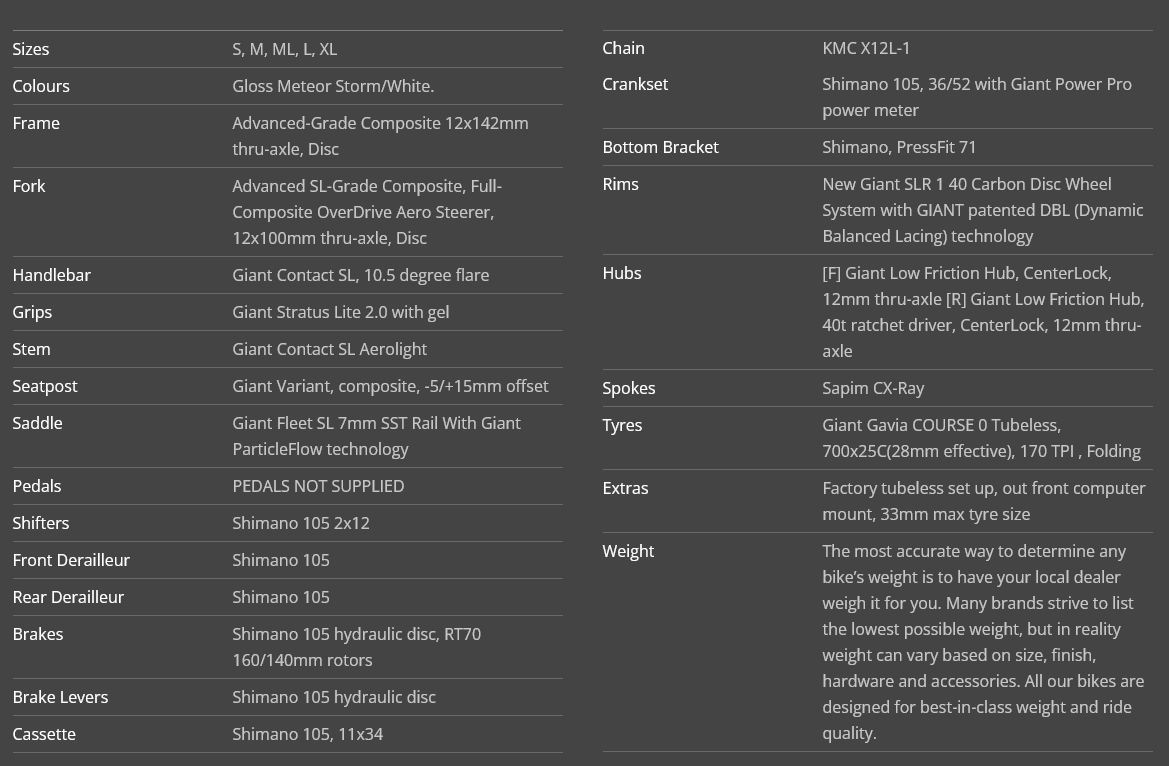Click the 'Chain' label
The width and height of the screenshot is (1169, 766).
tap(623, 48)
